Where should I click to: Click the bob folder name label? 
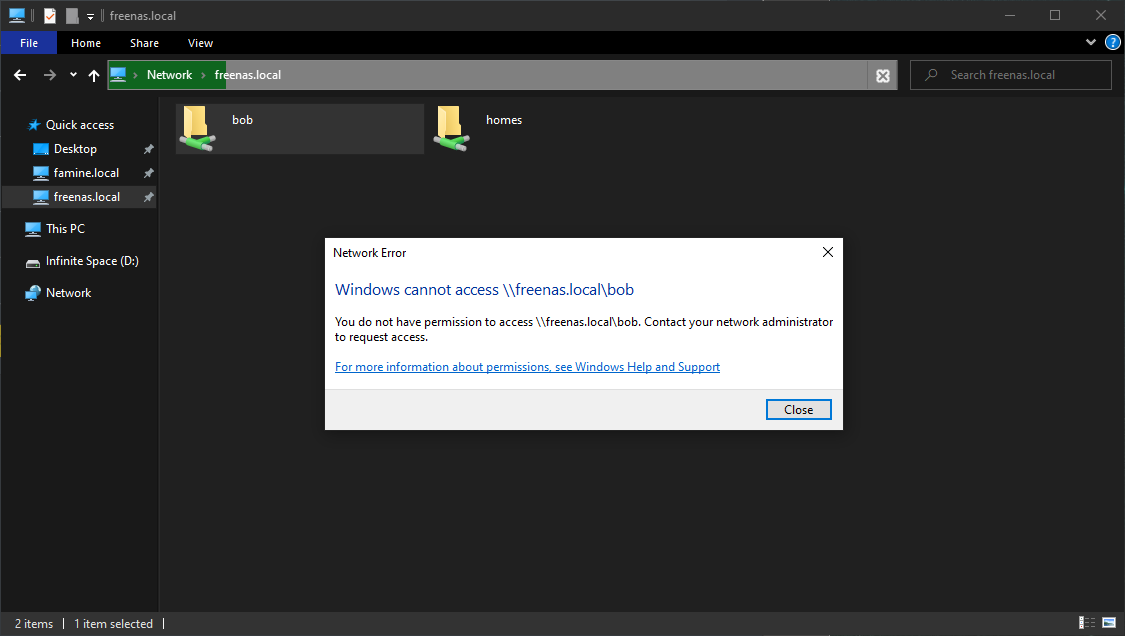tap(243, 120)
